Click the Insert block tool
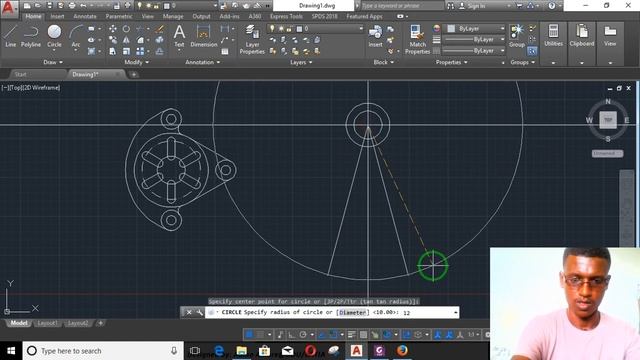Image resolution: width=640 pixels, height=360 pixels. pyautogui.click(x=375, y=36)
